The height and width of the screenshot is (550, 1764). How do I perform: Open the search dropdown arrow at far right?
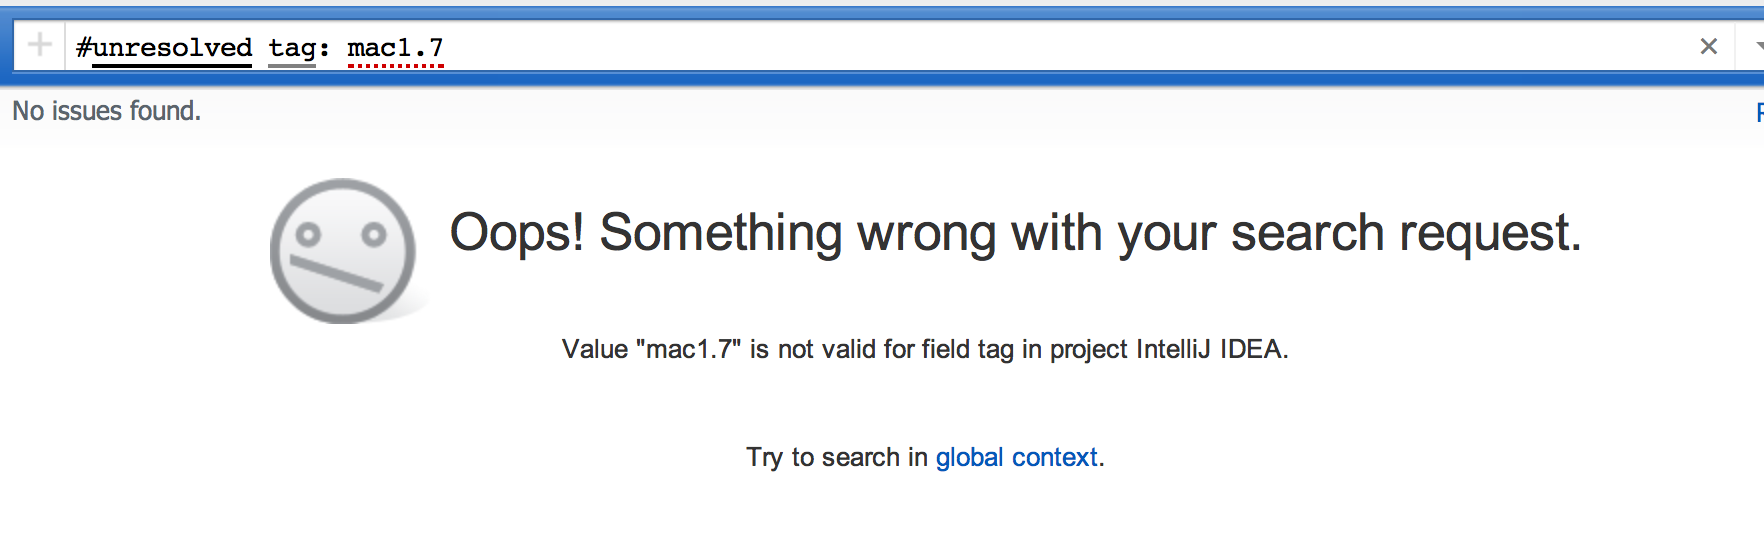click(1758, 46)
